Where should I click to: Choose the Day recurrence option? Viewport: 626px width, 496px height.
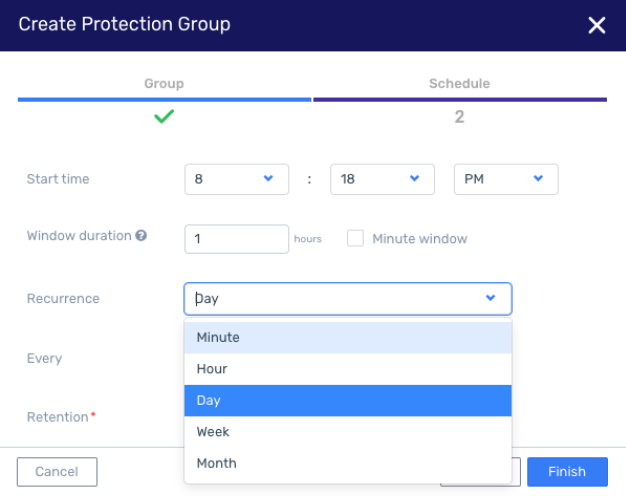(x=348, y=401)
